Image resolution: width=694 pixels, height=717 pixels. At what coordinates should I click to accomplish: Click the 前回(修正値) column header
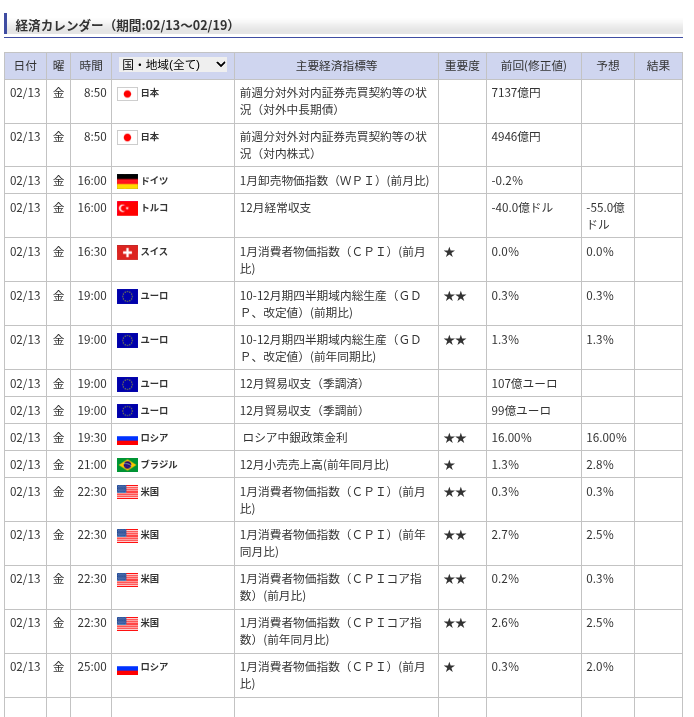(x=533, y=66)
